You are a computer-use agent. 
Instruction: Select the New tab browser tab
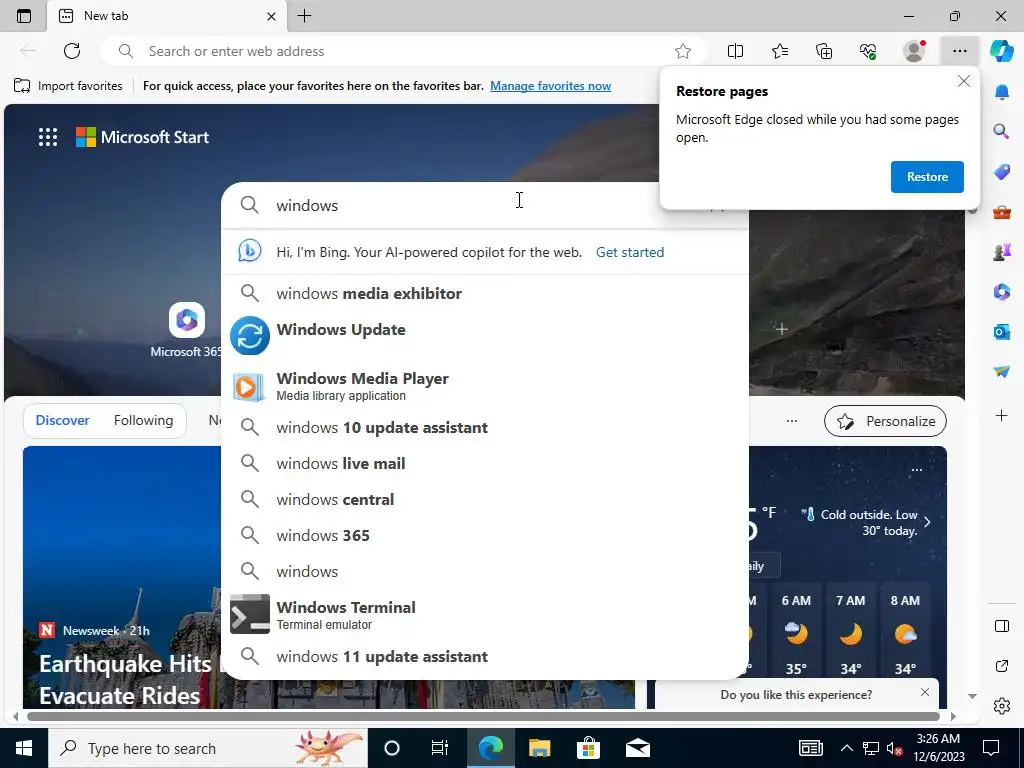tap(167, 16)
